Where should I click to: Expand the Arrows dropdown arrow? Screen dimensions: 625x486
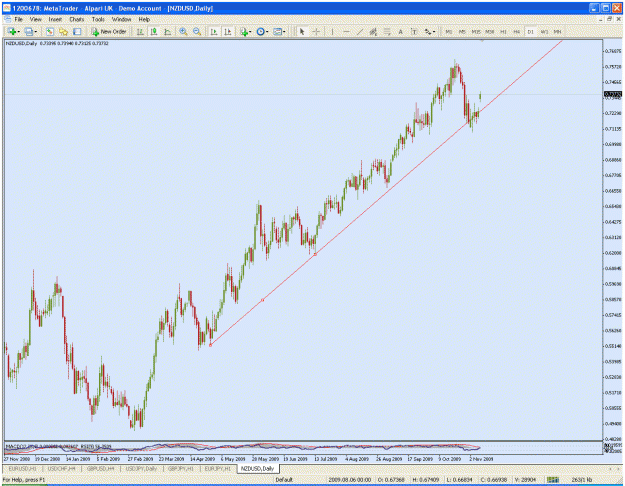434,32
